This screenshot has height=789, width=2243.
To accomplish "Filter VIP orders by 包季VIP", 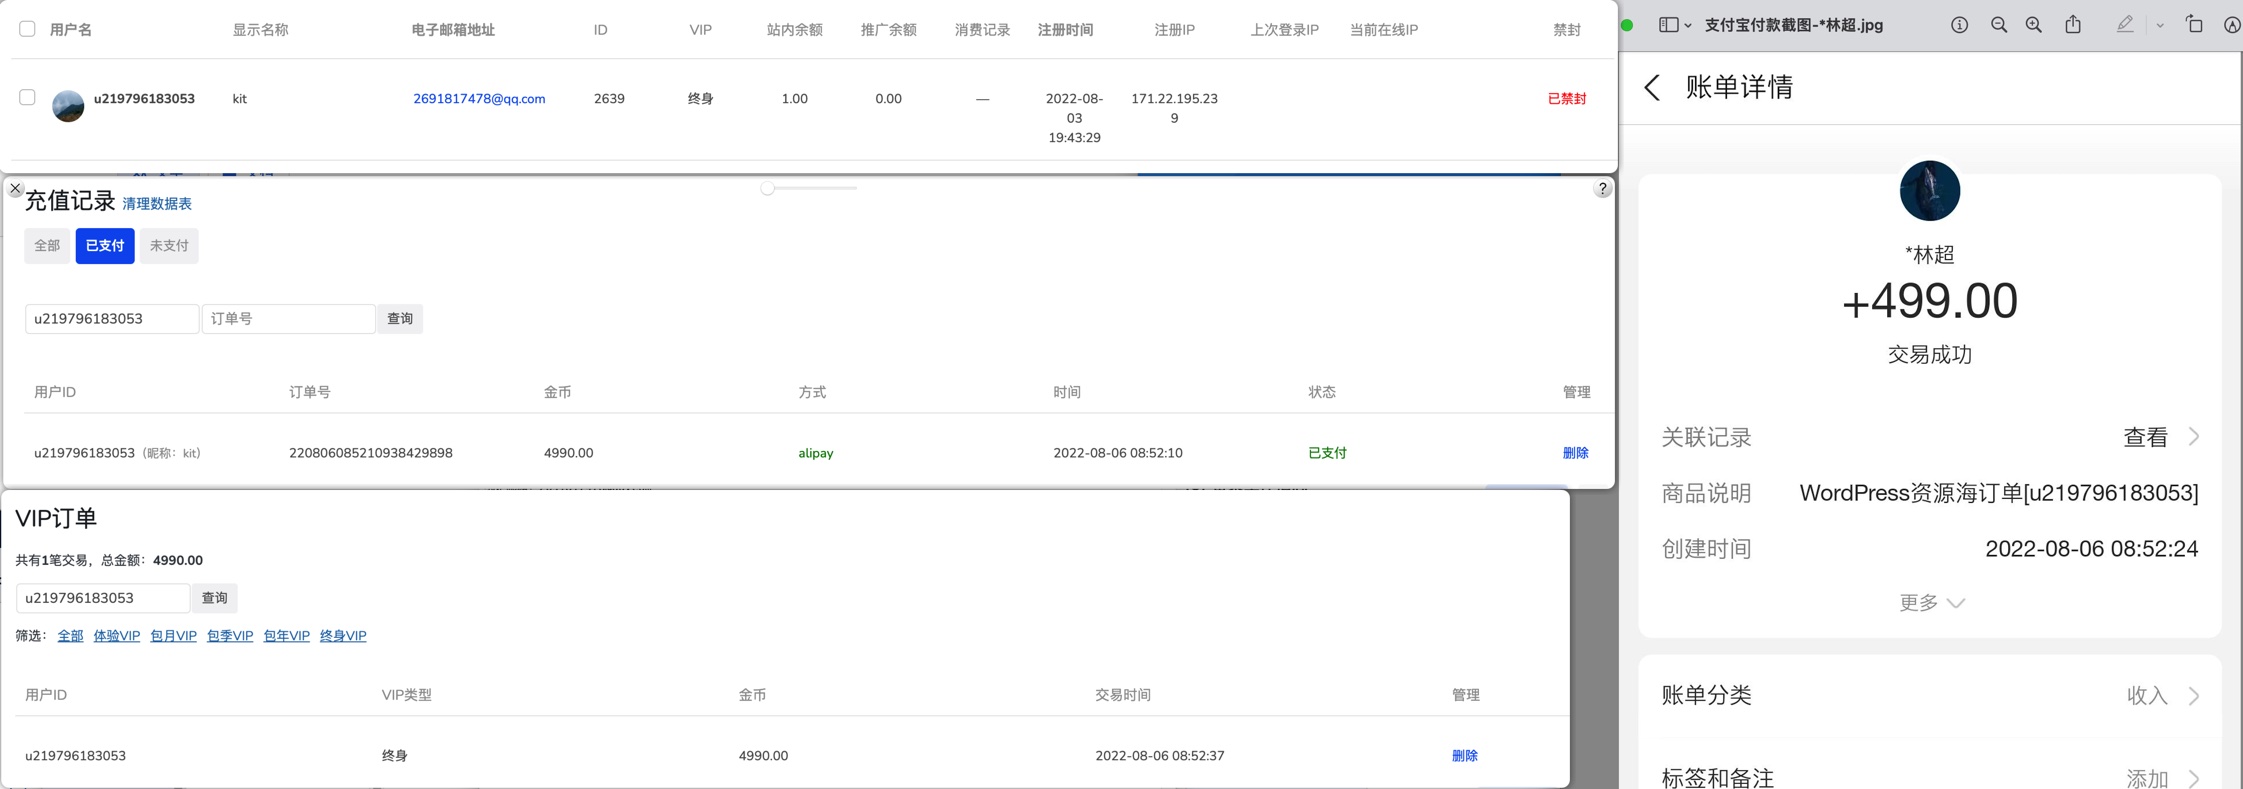I will [230, 636].
